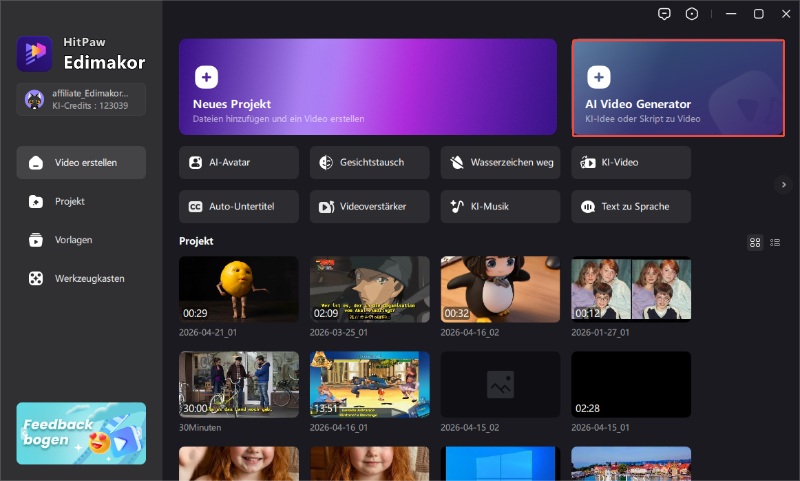Open the Auto-Untertitel subtitle tool
Screen dimensions: 800x481
pos(239,206)
